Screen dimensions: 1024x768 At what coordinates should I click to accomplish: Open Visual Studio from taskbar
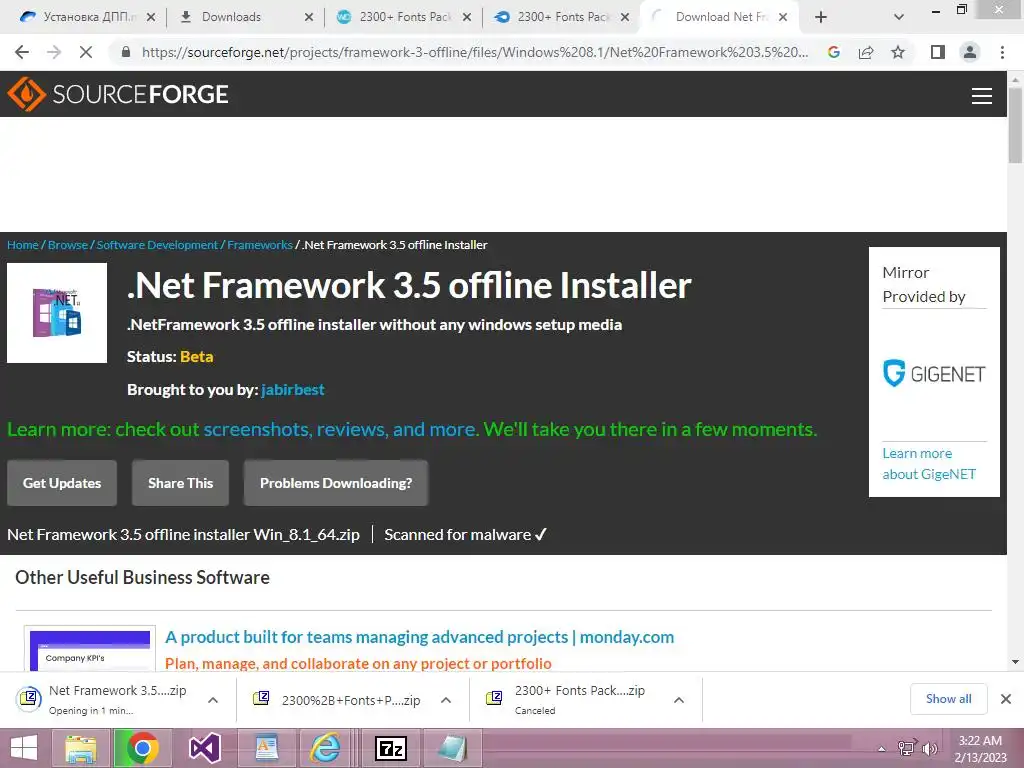pyautogui.click(x=204, y=748)
